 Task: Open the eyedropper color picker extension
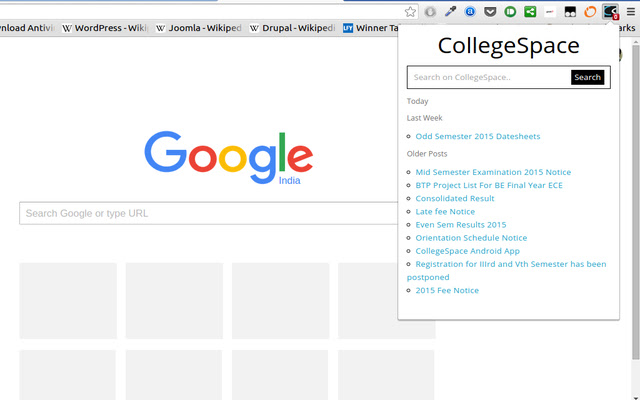tap(450, 12)
